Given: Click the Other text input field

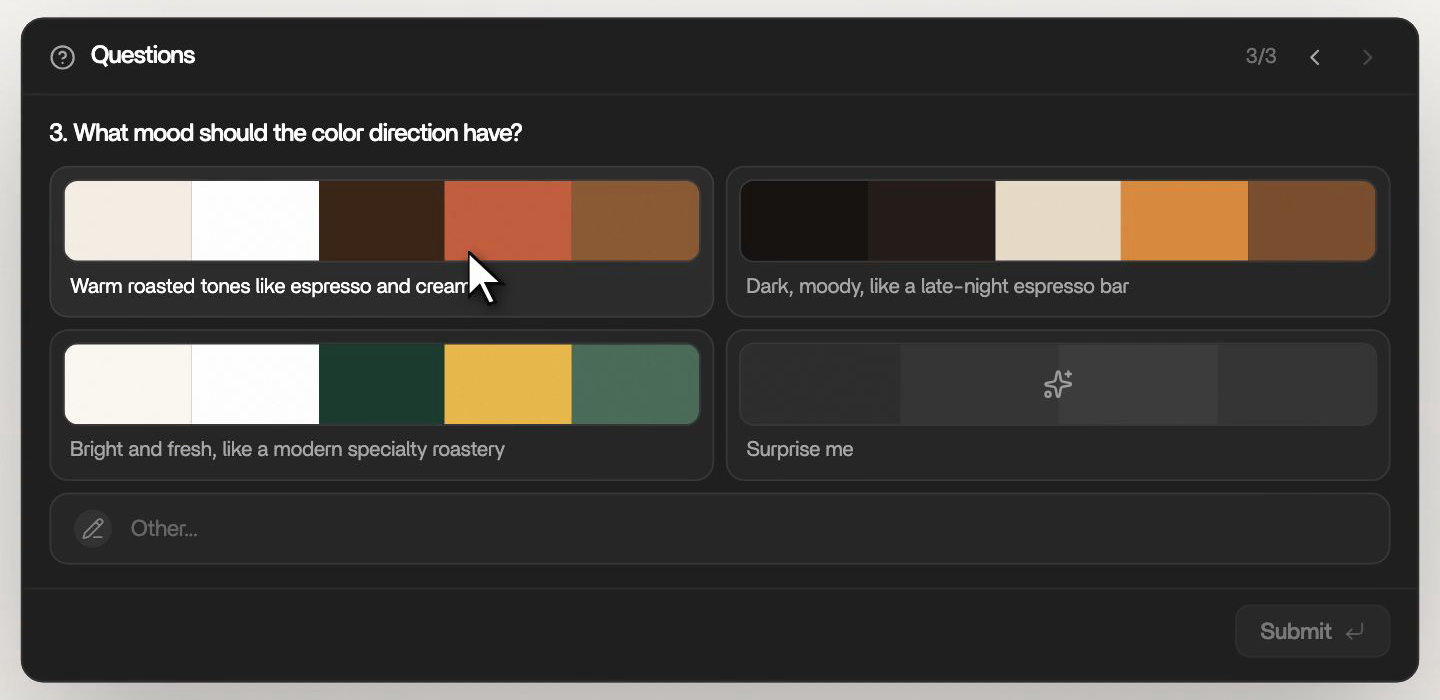Looking at the screenshot, I should [720, 529].
